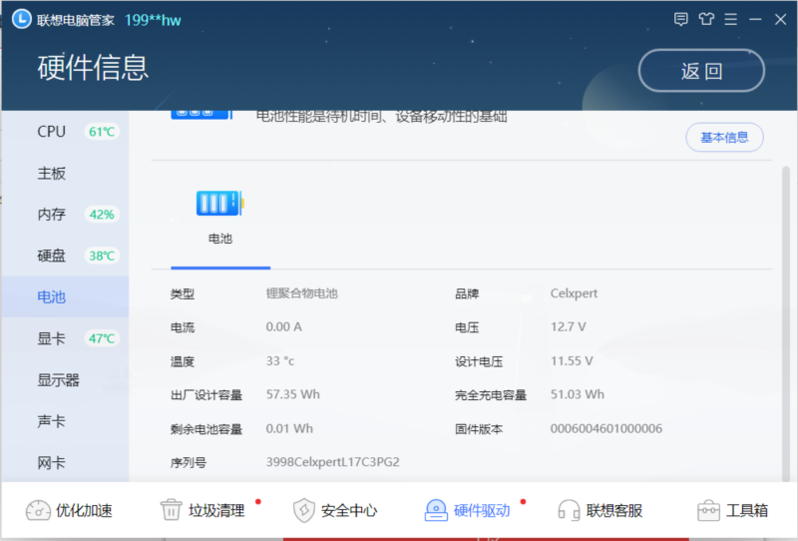Select 主板 in the sidebar
The width and height of the screenshot is (798, 541).
[x=51, y=173]
